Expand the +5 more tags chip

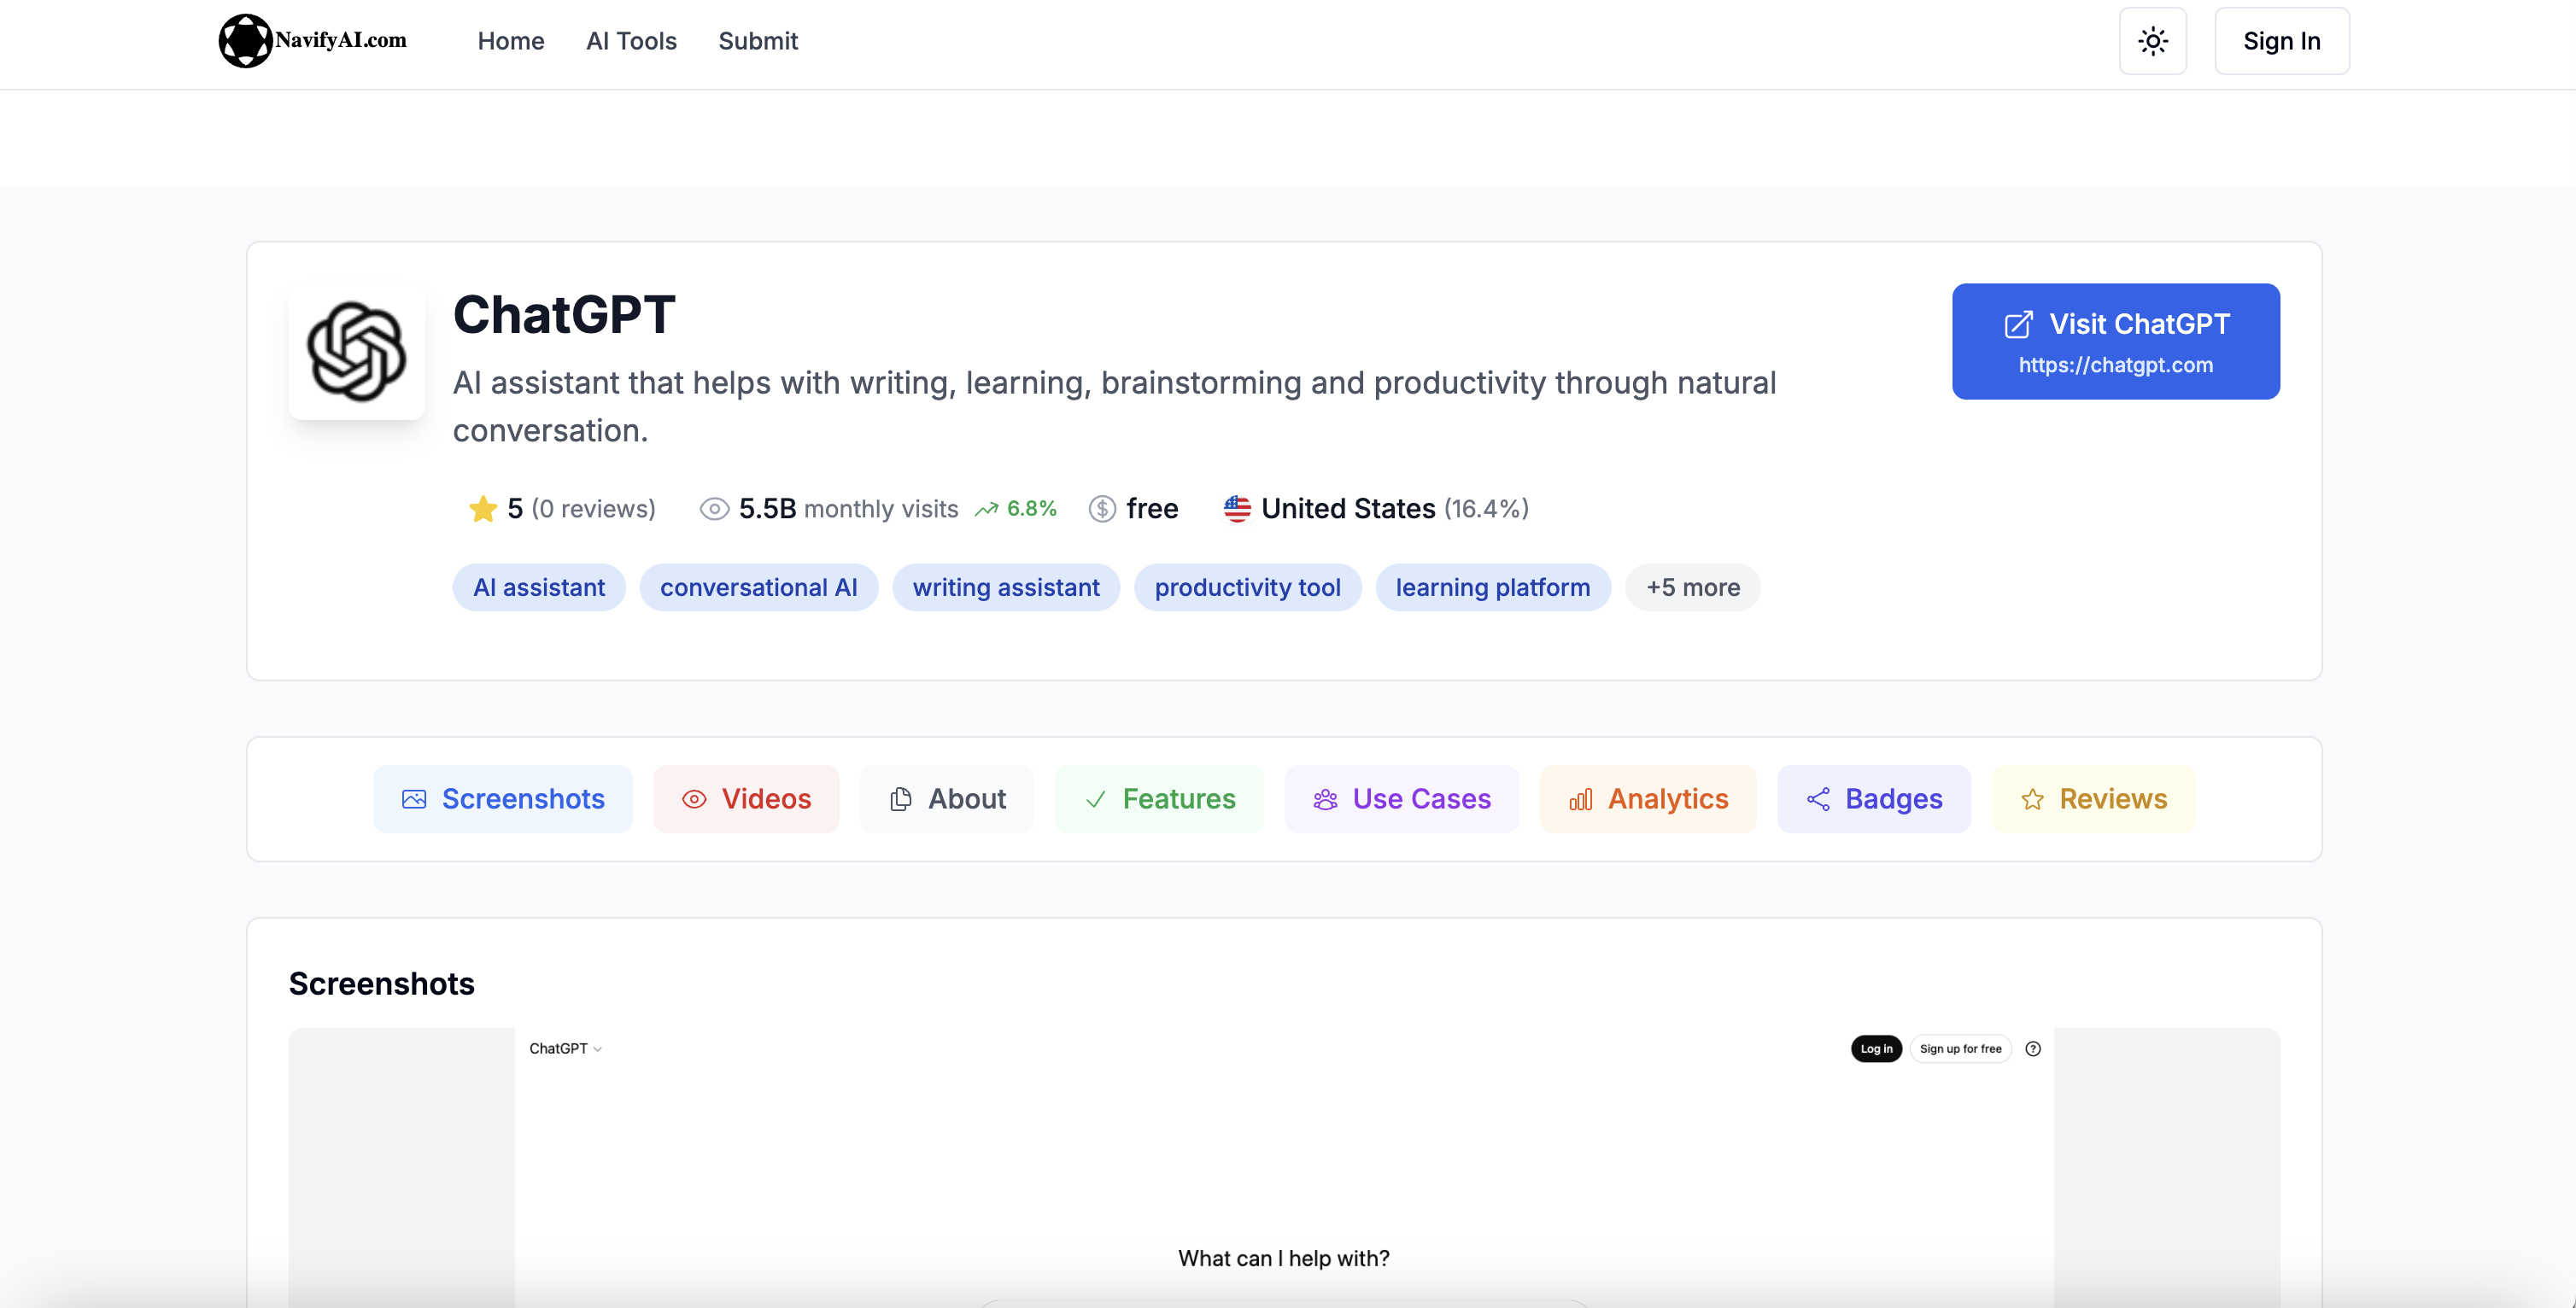[x=1693, y=587]
